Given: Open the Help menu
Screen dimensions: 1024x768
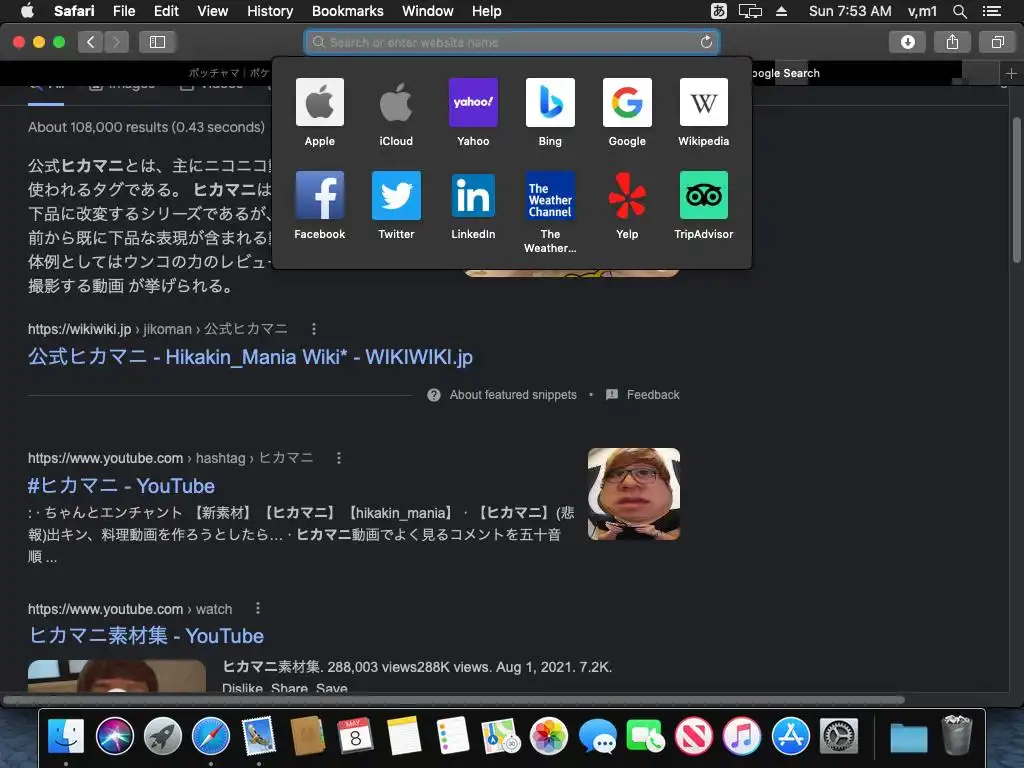Looking at the screenshot, I should pyautogui.click(x=487, y=11).
